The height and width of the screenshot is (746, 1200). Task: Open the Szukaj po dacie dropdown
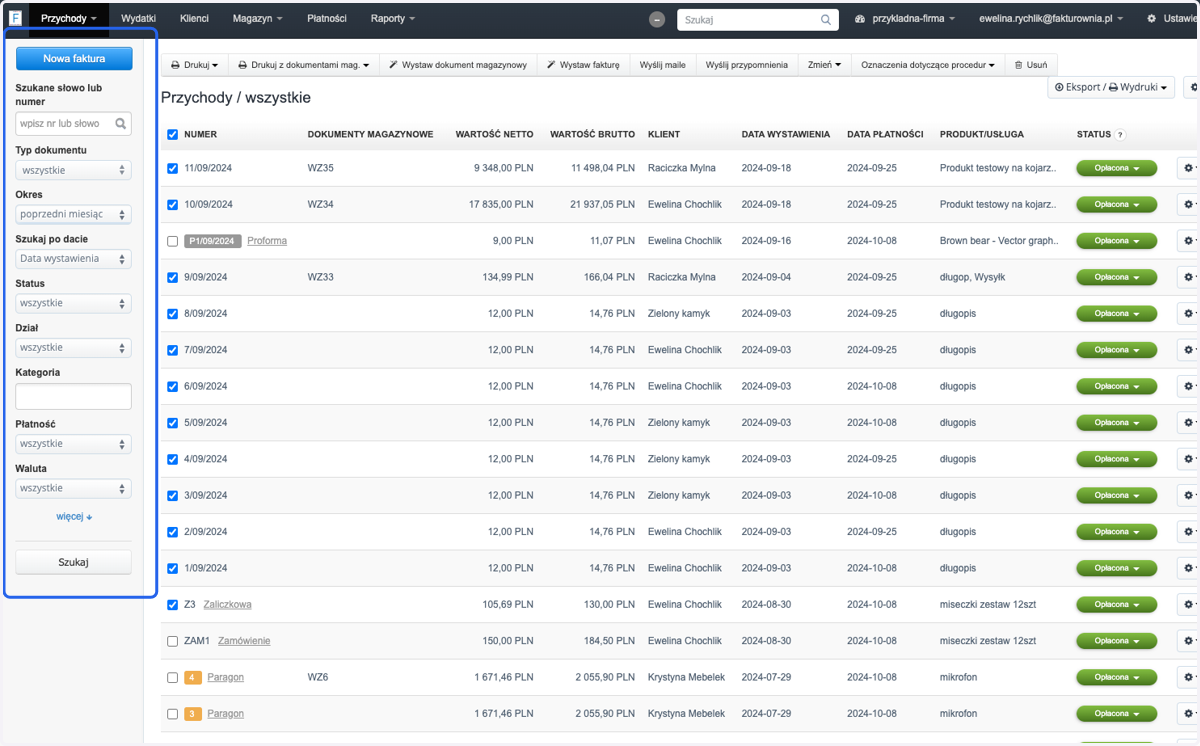tap(73, 259)
